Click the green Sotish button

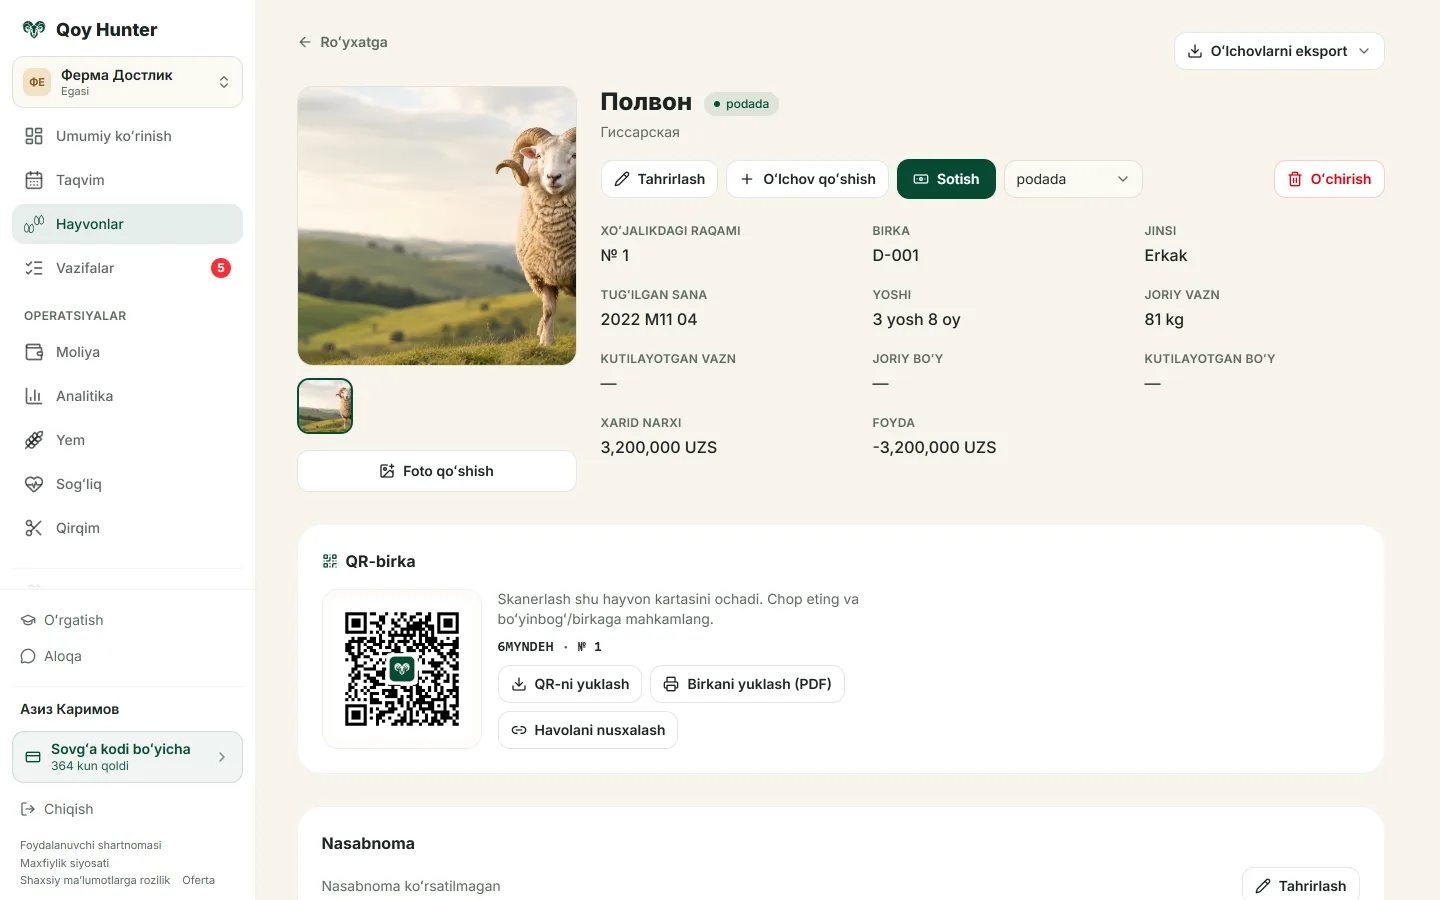point(946,179)
